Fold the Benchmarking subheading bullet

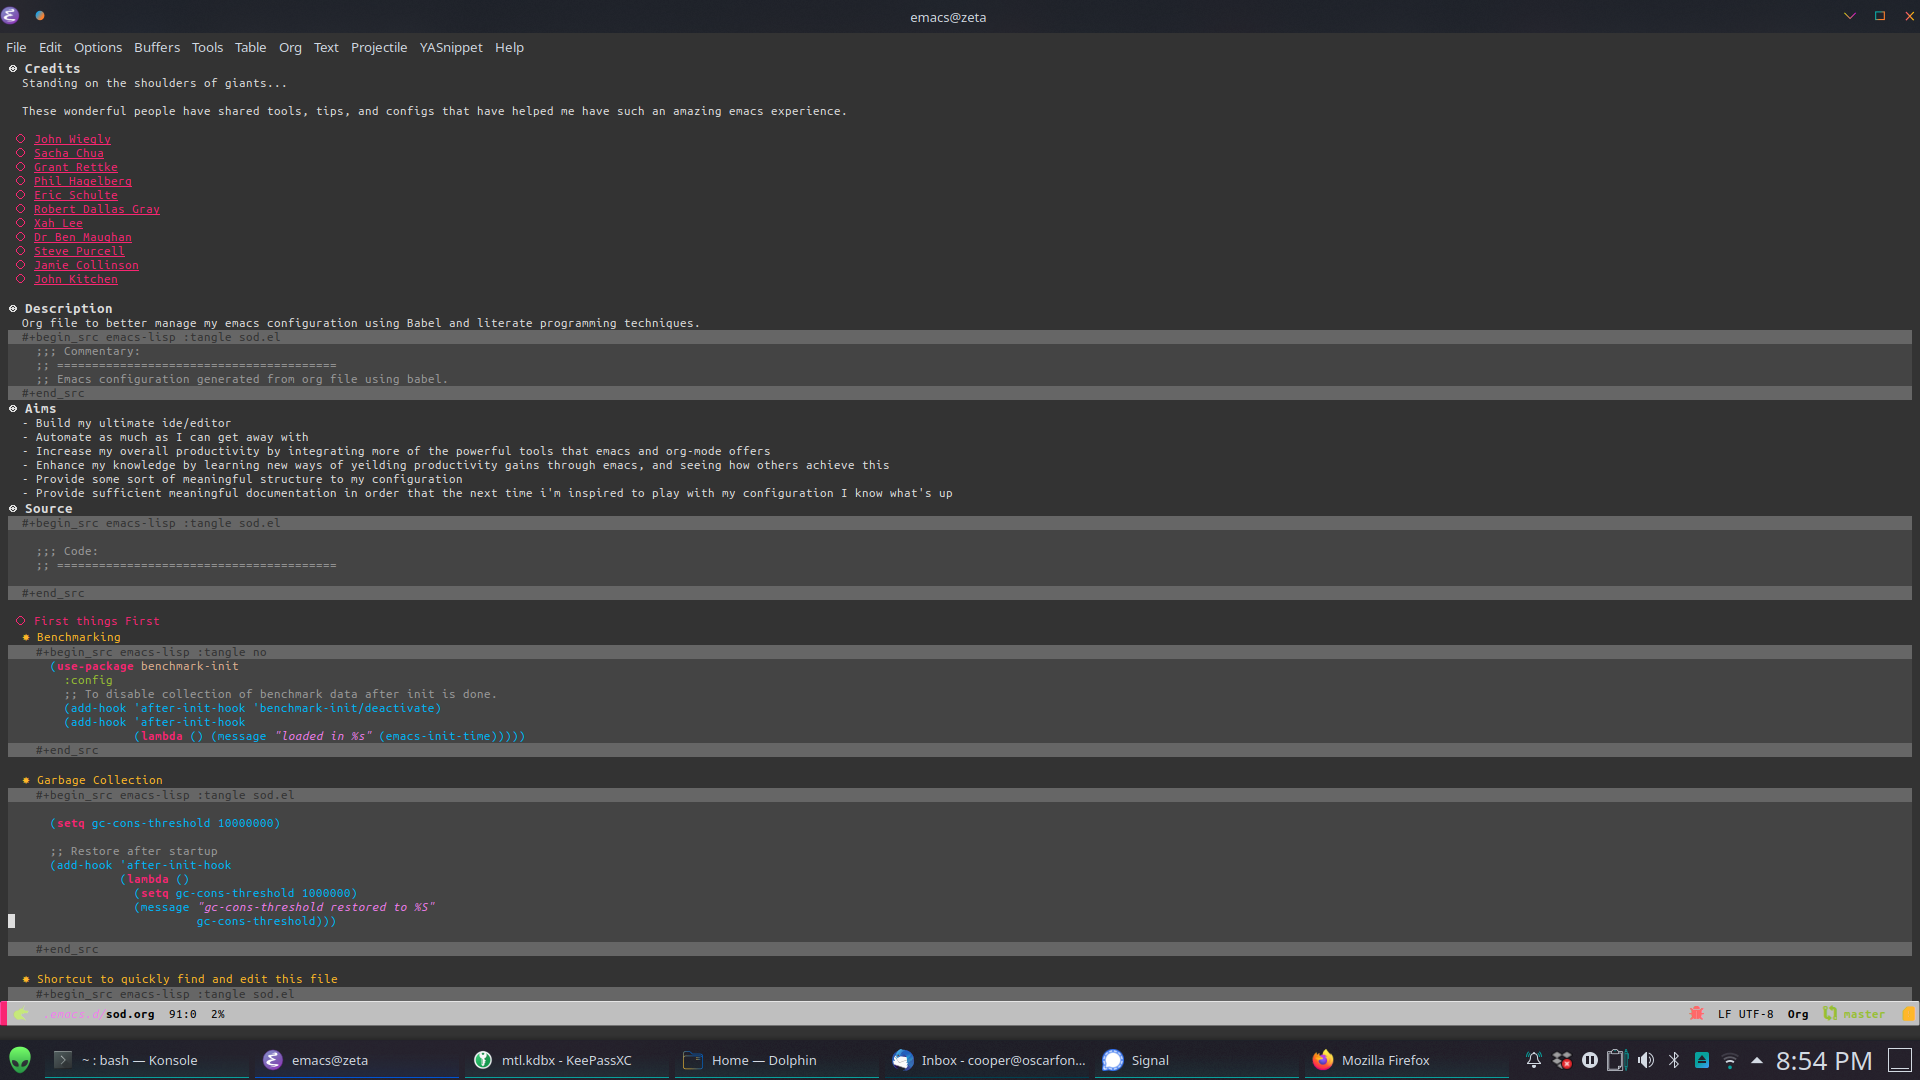coord(26,637)
